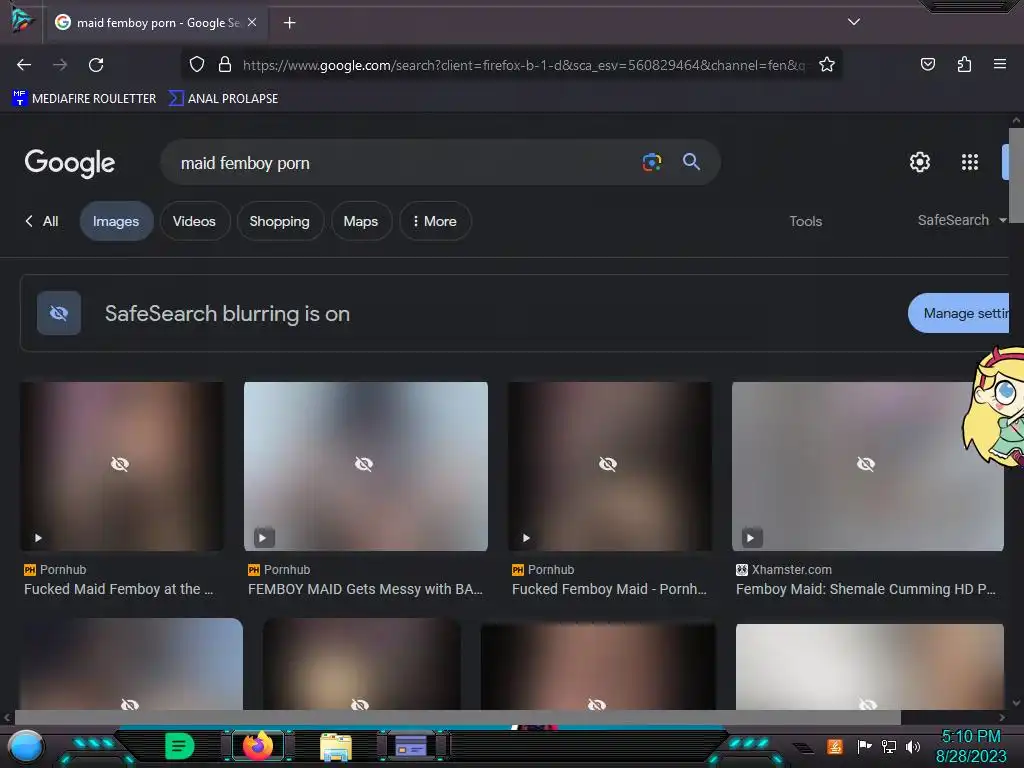Click the Manage settings button
The width and height of the screenshot is (1024, 768).
[959, 313]
